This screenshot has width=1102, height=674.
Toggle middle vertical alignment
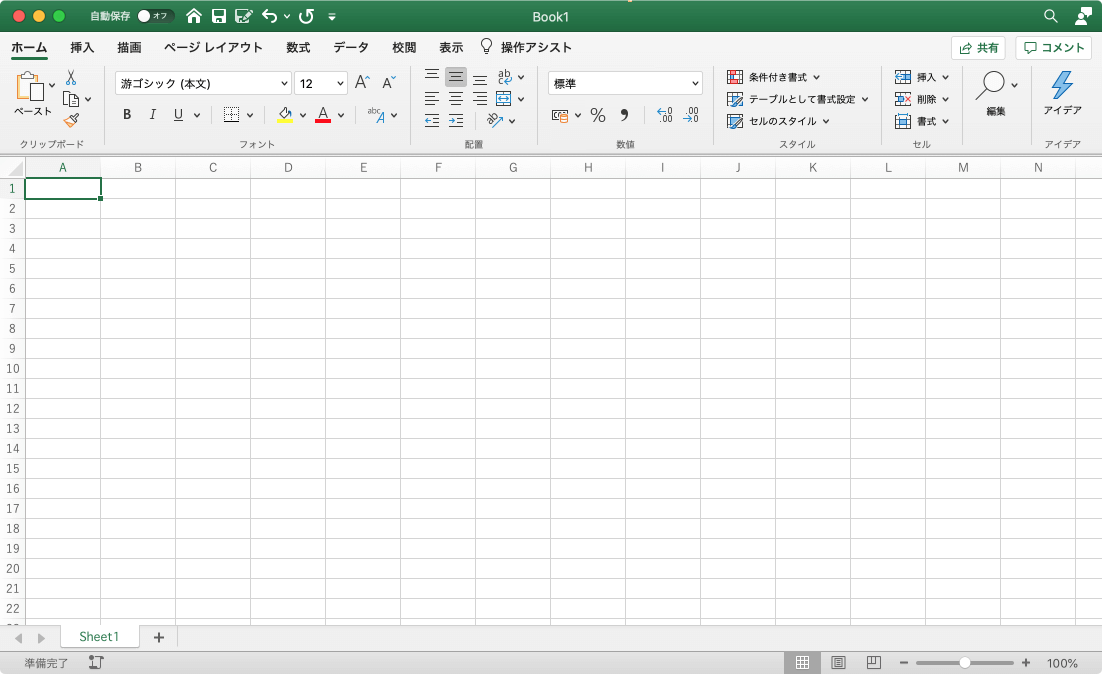(456, 77)
